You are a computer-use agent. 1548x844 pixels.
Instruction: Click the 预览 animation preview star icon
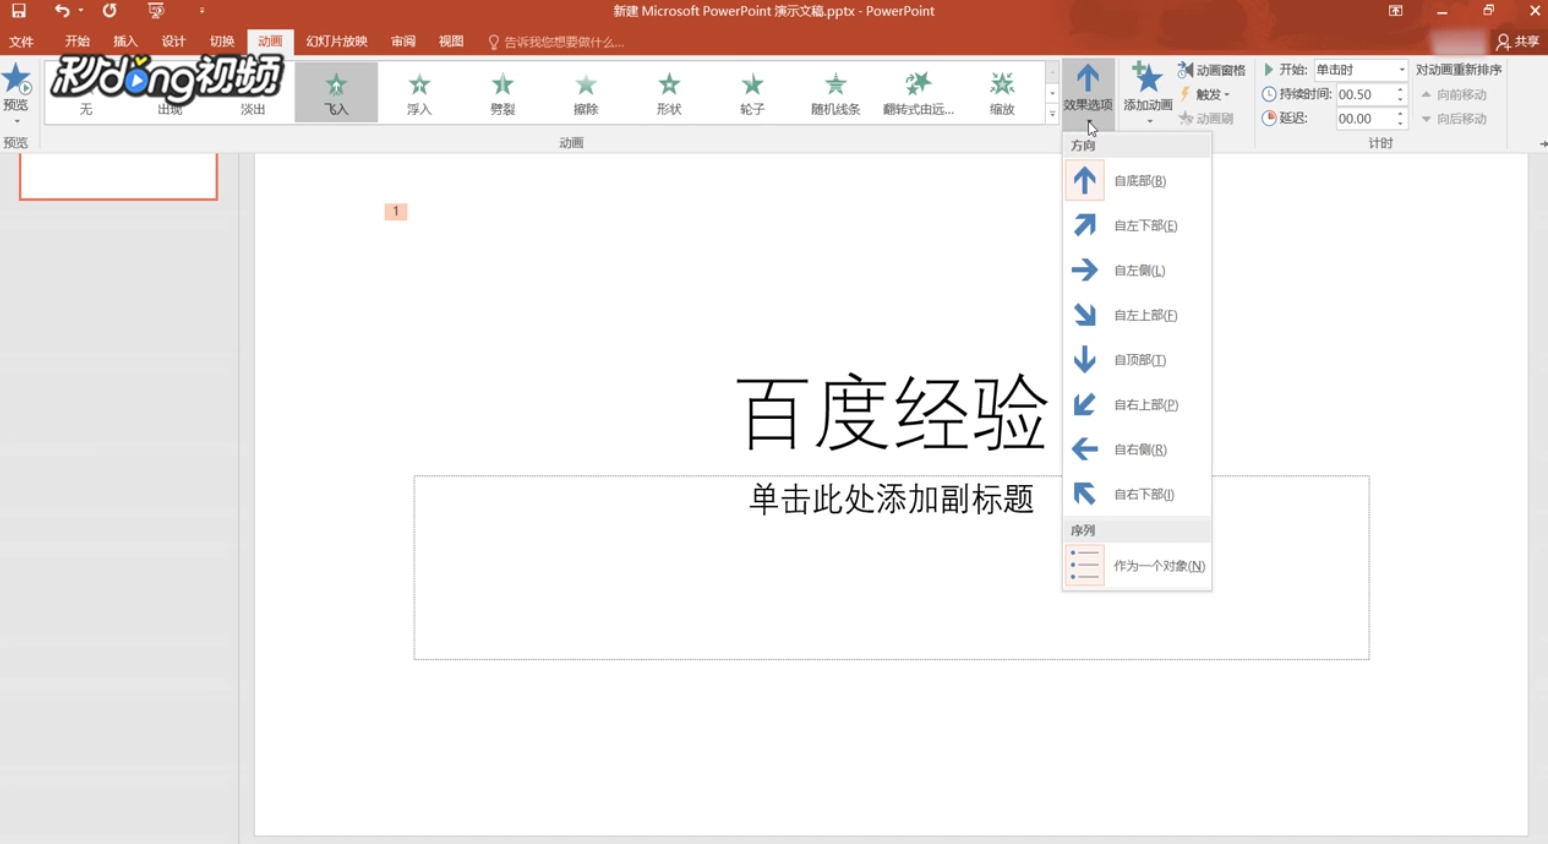16,80
